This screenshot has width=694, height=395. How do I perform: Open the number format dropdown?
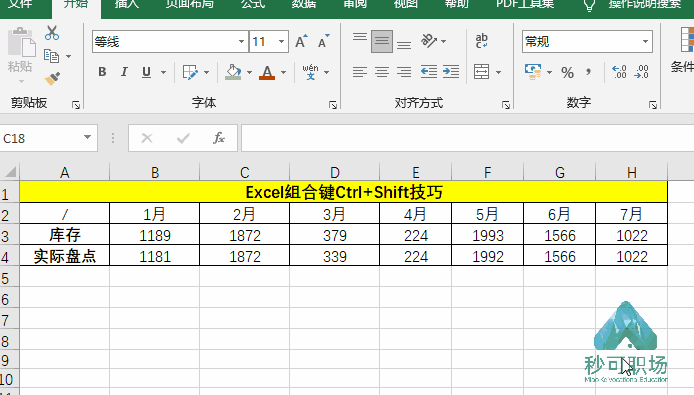645,42
